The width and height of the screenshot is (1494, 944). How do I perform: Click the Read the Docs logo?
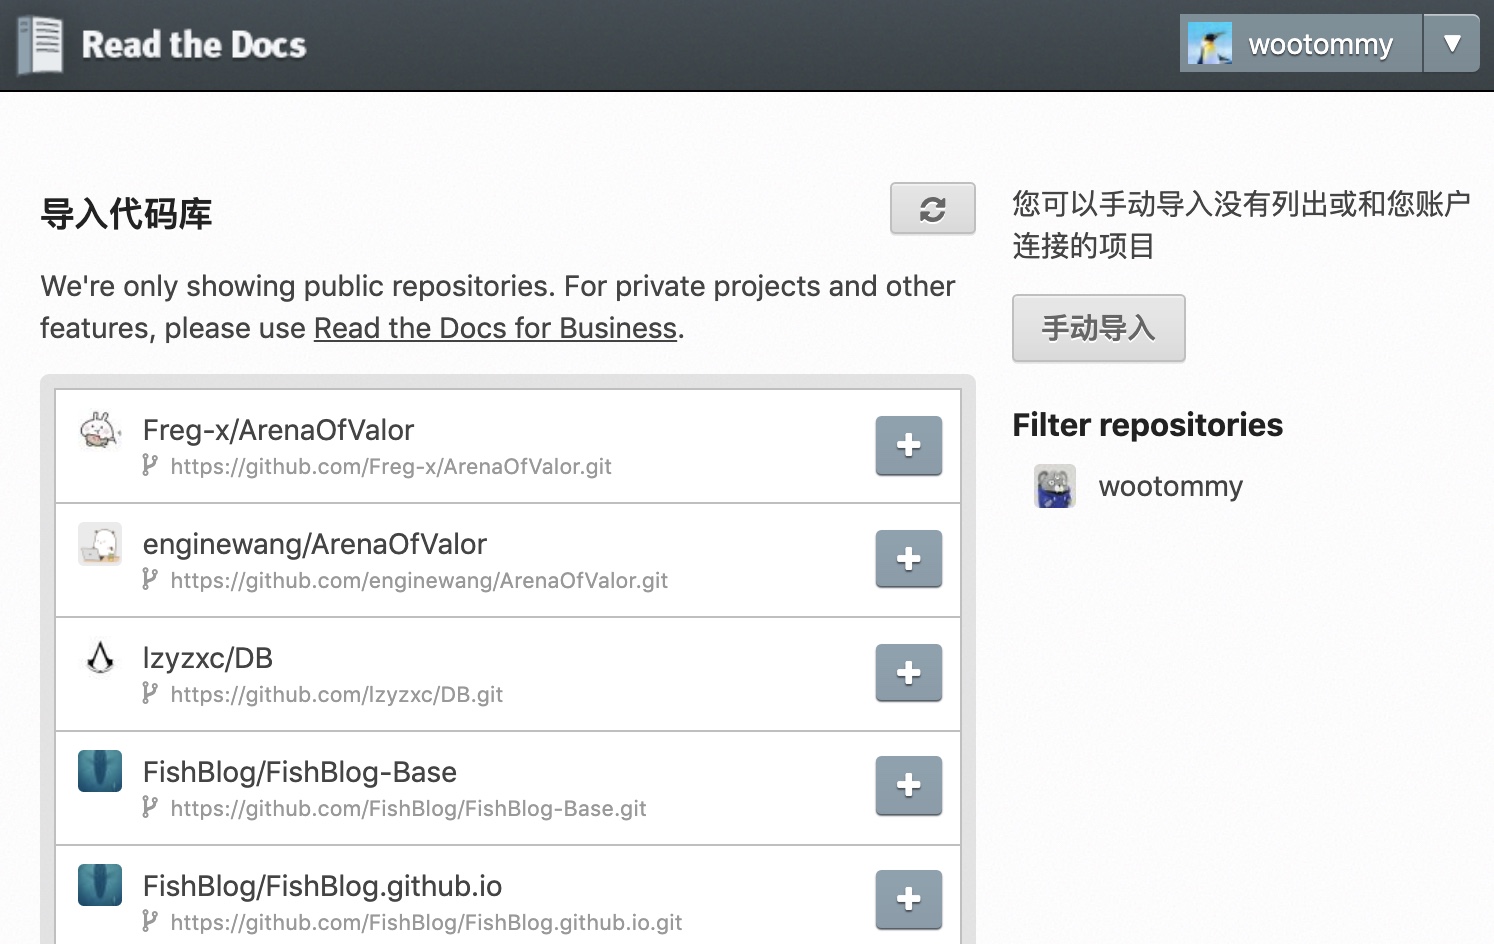(162, 45)
